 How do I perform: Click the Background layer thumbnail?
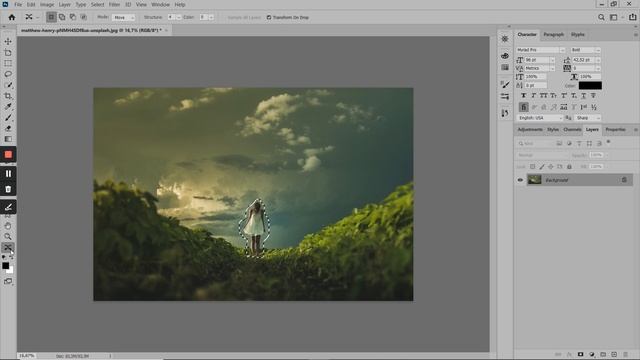pyautogui.click(x=534, y=180)
